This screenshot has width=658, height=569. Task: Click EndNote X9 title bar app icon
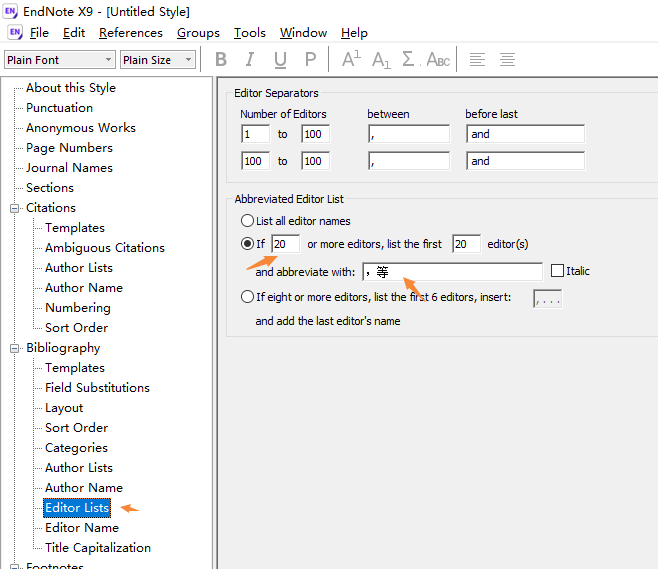point(10,11)
